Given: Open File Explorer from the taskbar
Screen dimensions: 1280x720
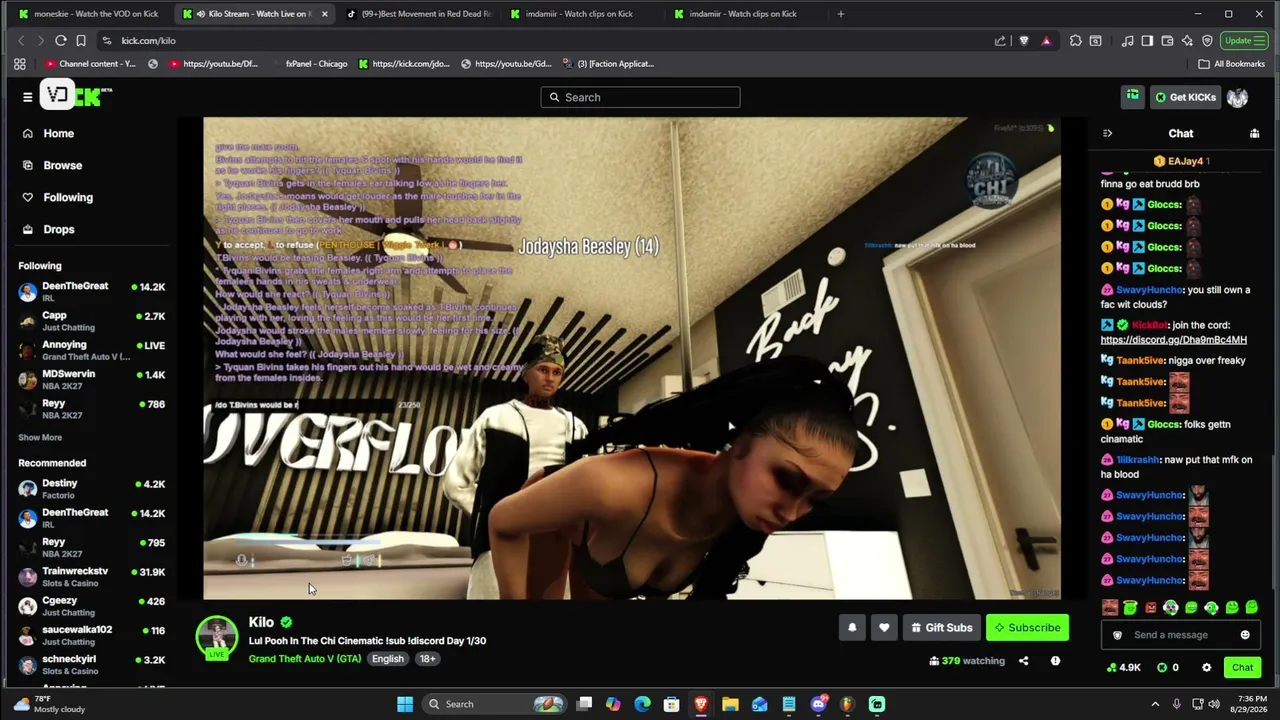Looking at the screenshot, I should coord(730,704).
